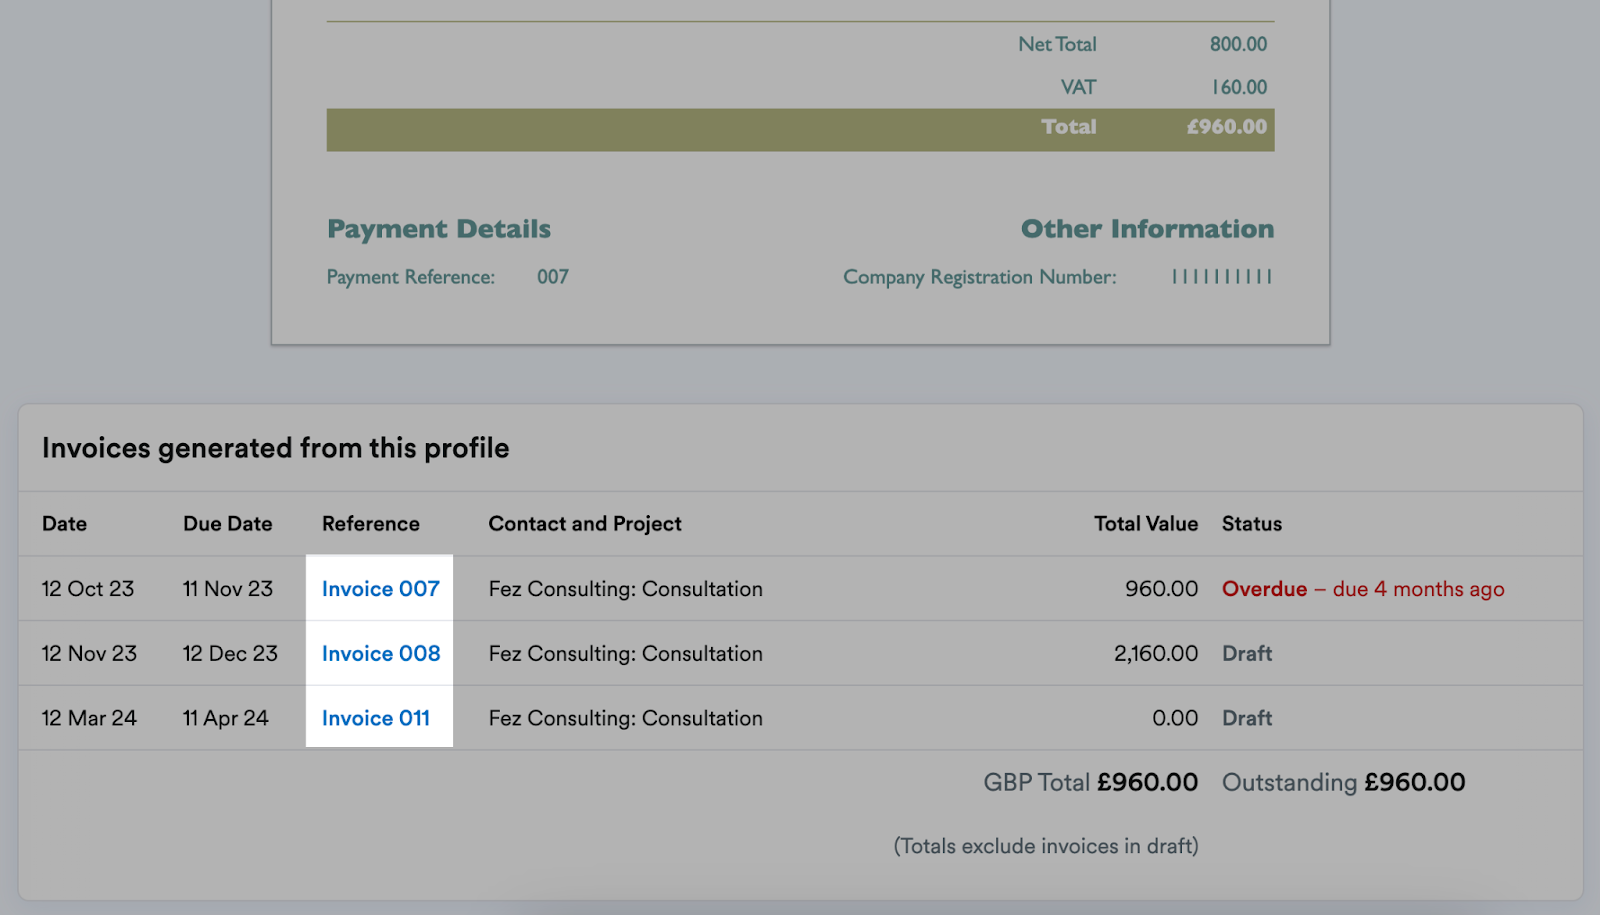The width and height of the screenshot is (1600, 915).
Task: Click the Invoices generated from this profile heading
Action: [x=275, y=448]
